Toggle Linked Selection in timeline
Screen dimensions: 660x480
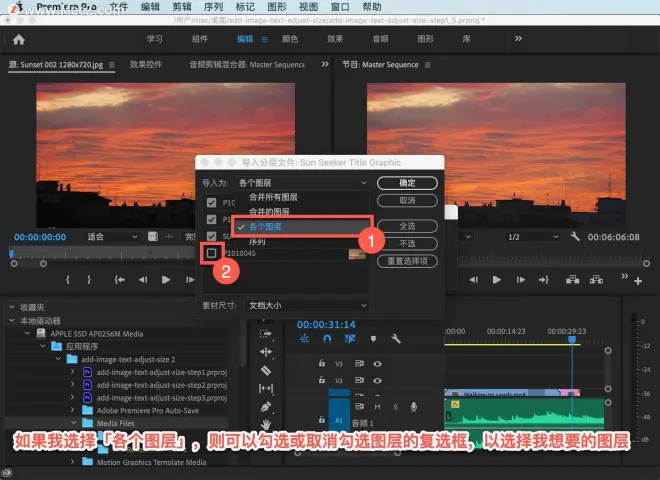[x=350, y=339]
